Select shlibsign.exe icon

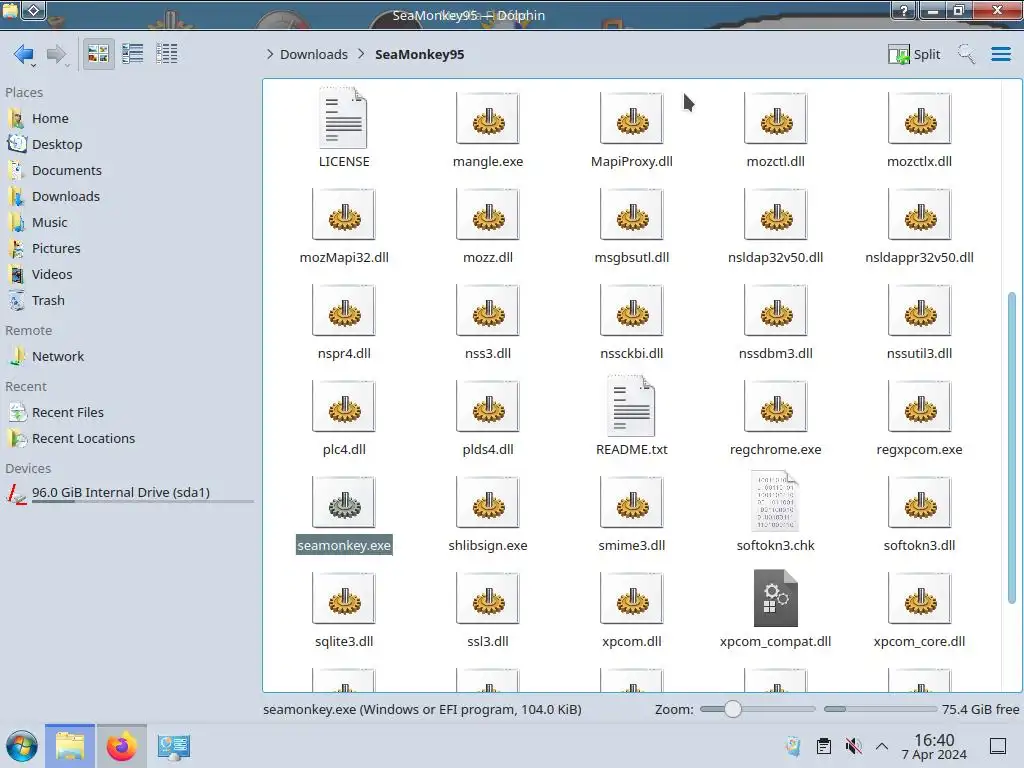pyautogui.click(x=488, y=502)
